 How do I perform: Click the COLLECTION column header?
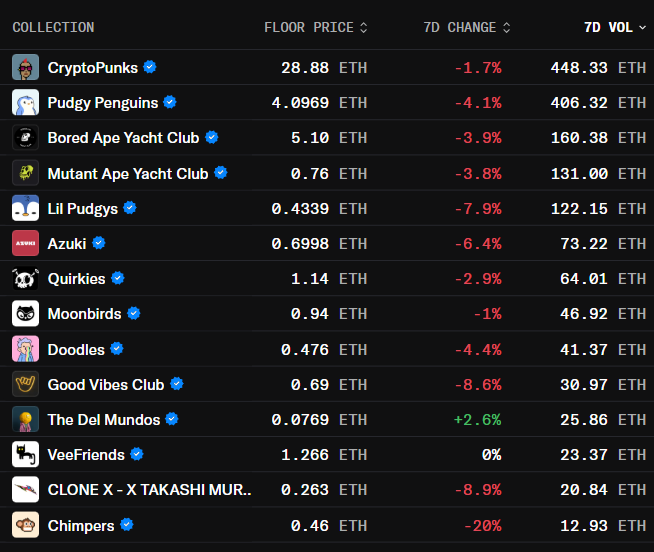[x=53, y=28]
